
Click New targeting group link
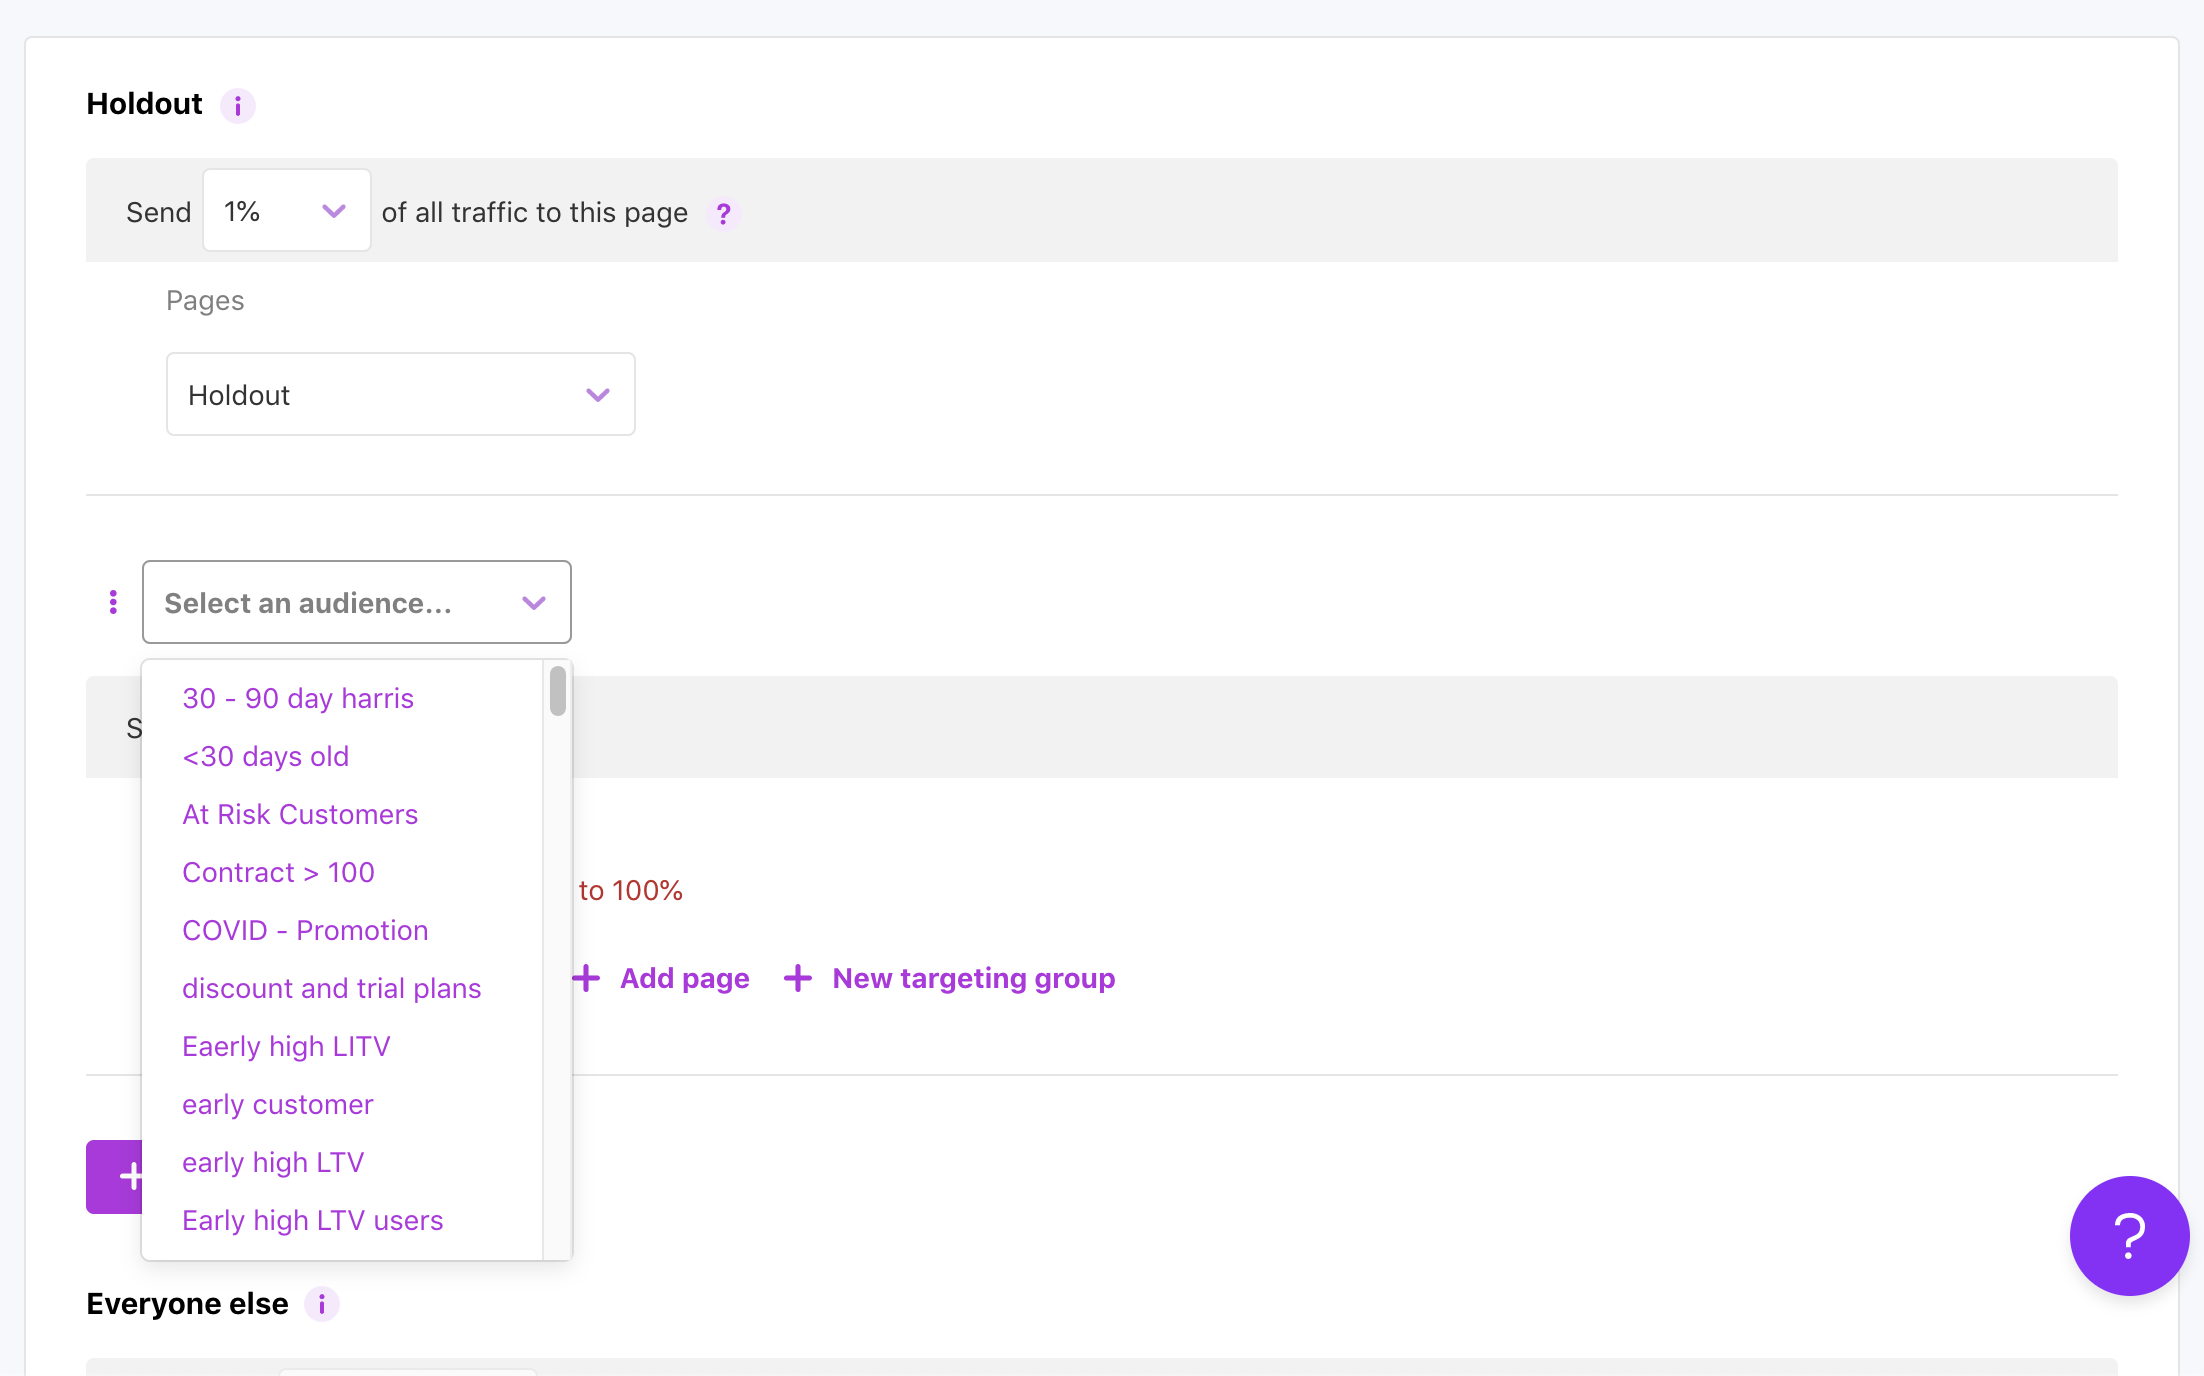click(973, 978)
